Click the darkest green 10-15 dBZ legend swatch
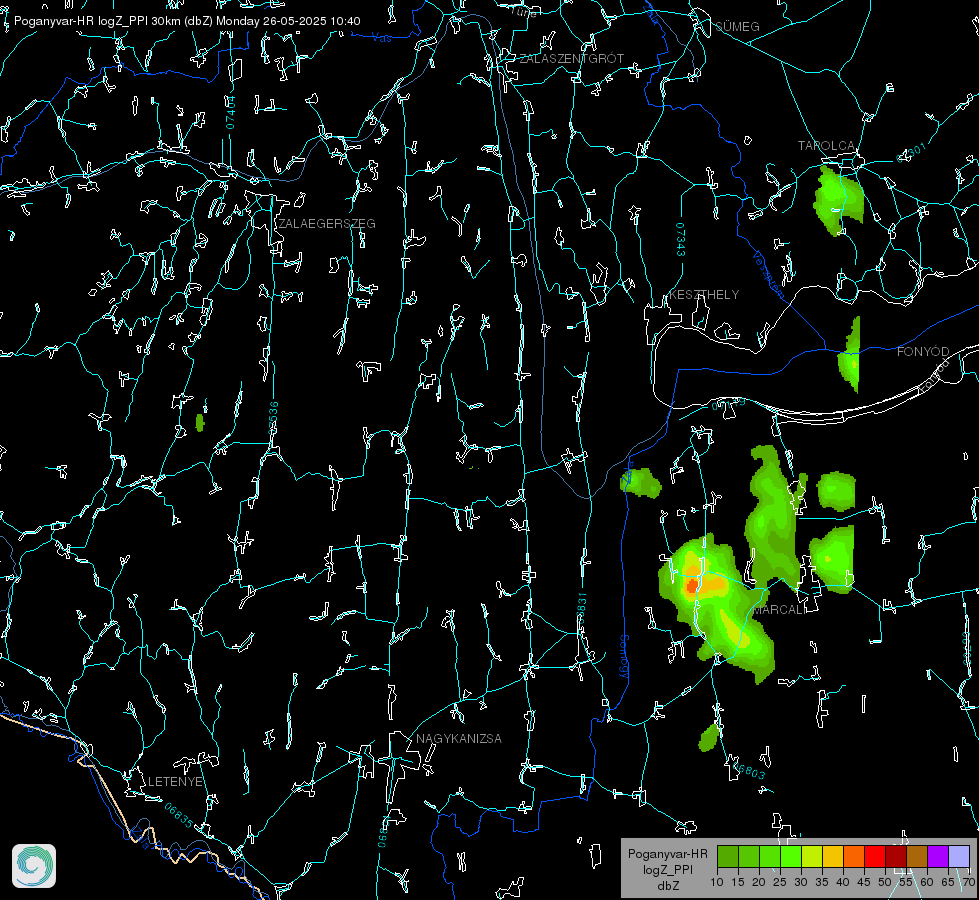Viewport: 979px width, 900px height. click(x=728, y=856)
